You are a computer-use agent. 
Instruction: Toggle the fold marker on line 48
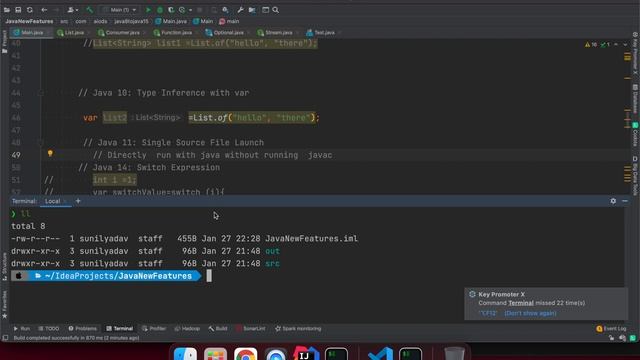click(x=40, y=143)
